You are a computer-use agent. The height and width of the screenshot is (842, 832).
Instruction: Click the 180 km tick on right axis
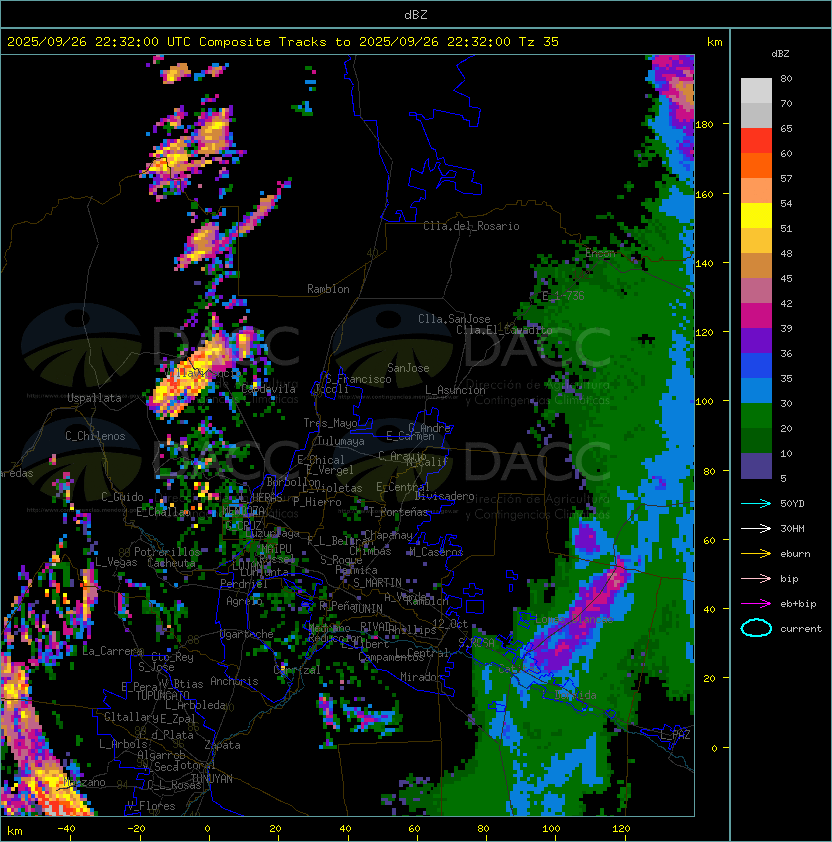(704, 125)
